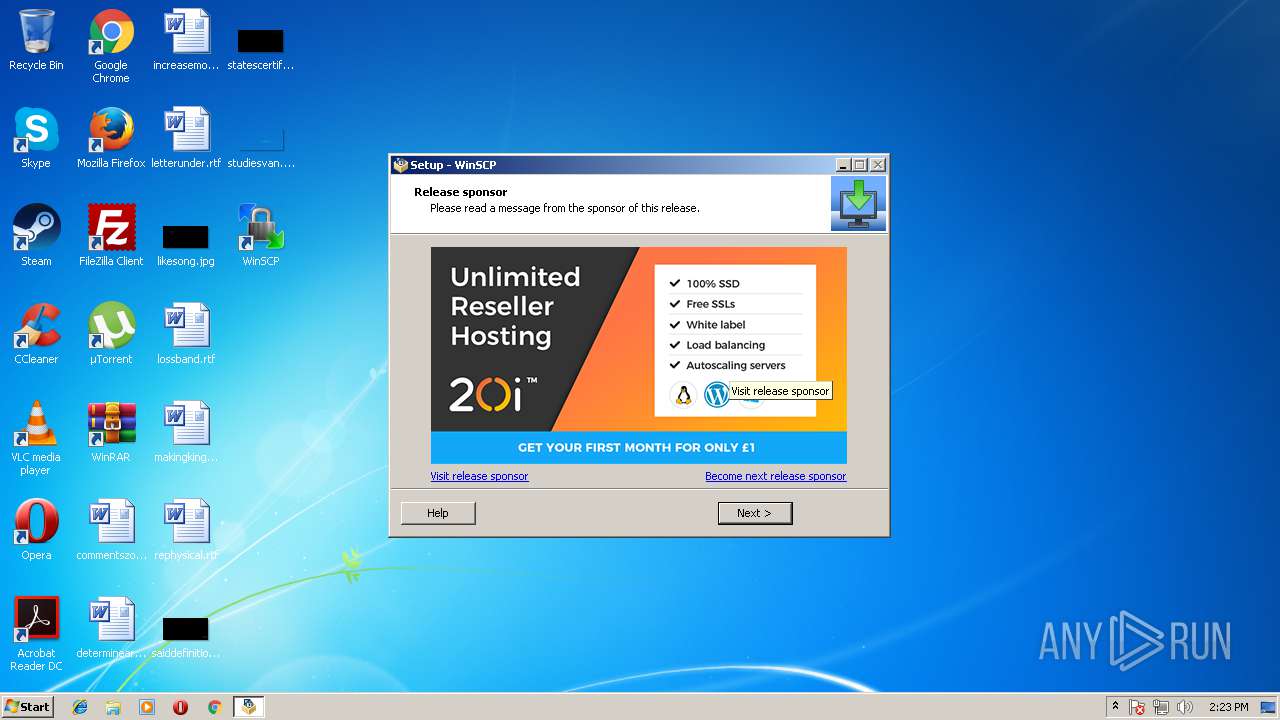Viewport: 1280px width, 720px height.
Task: Launch Google Chrome from the desktop
Action: click(x=111, y=45)
